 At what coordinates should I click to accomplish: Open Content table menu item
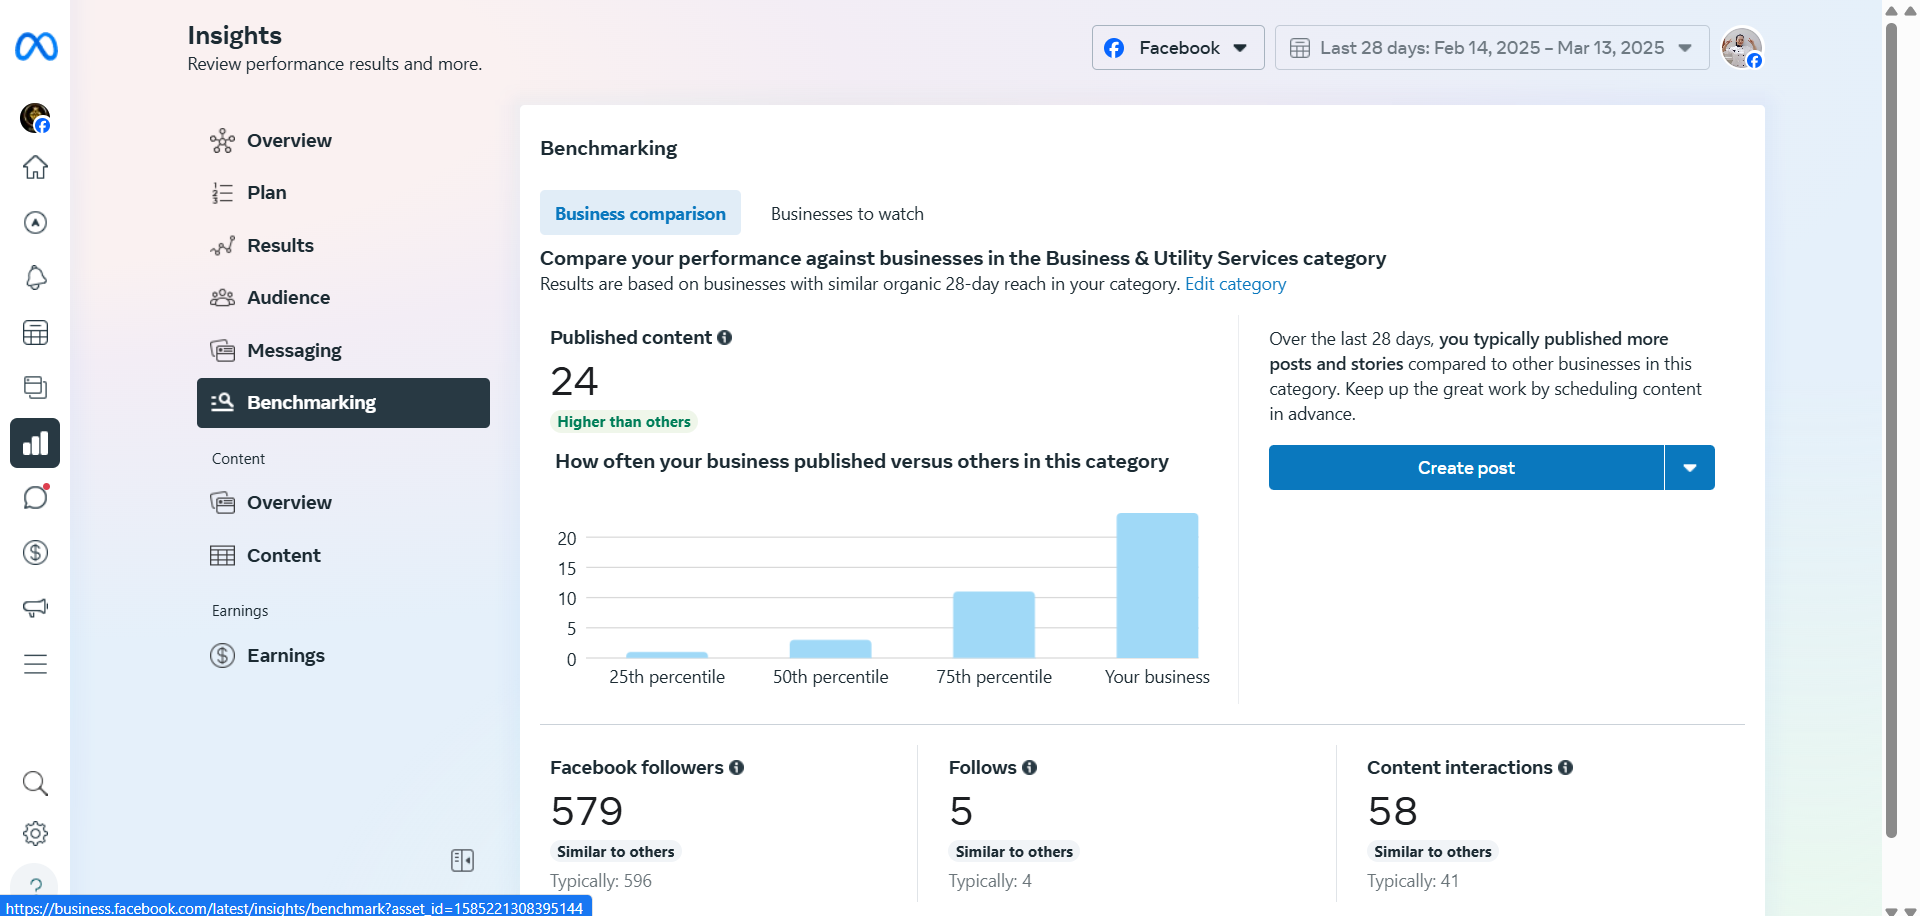point(343,556)
